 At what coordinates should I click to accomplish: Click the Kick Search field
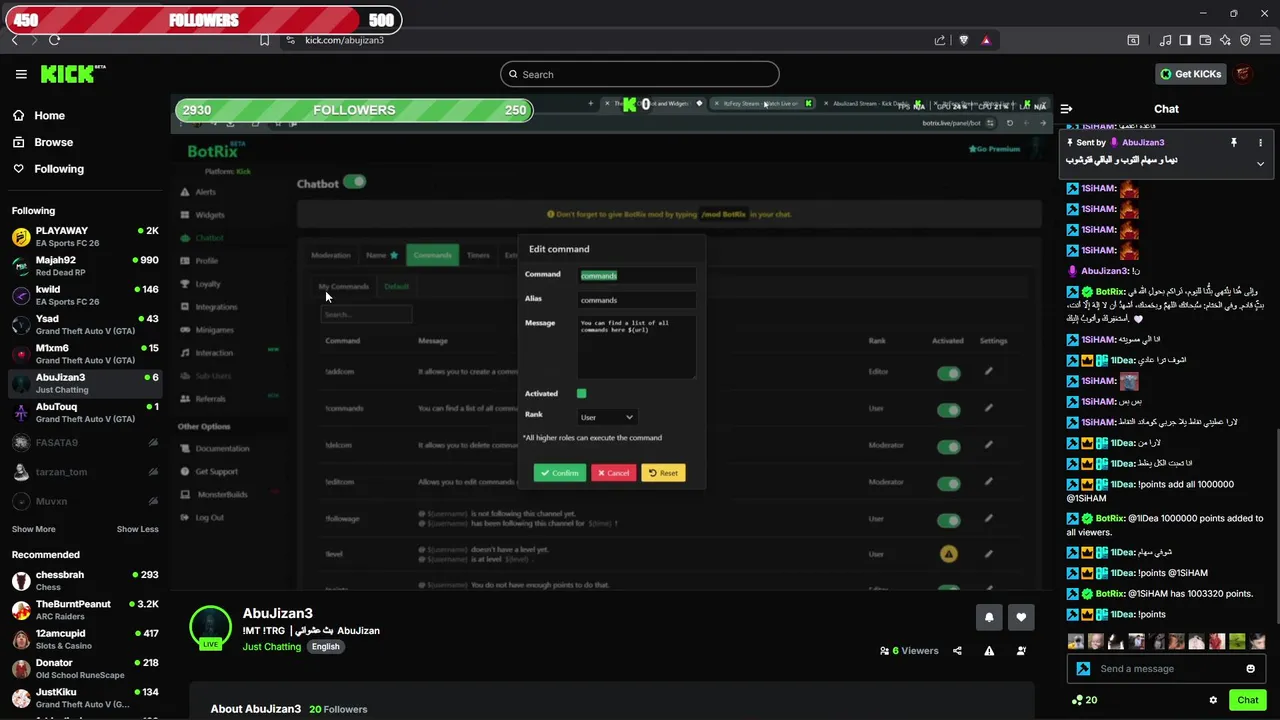[x=640, y=74]
